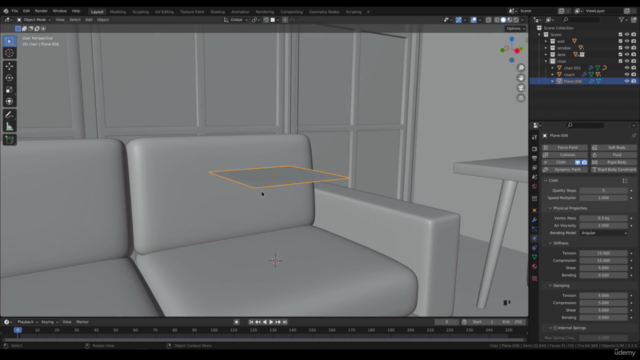Disable render camera for chair.001
The width and height of the screenshot is (640, 360).
pyautogui.click(x=633, y=68)
